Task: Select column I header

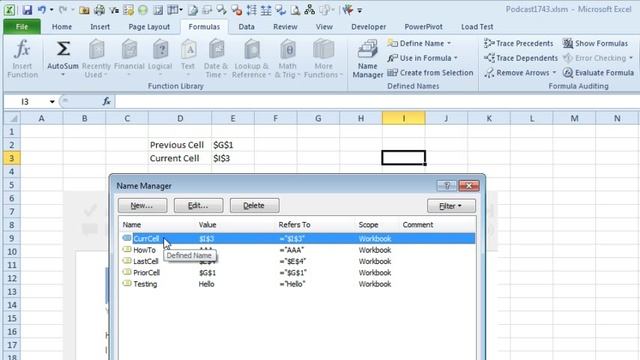Action: pos(404,118)
